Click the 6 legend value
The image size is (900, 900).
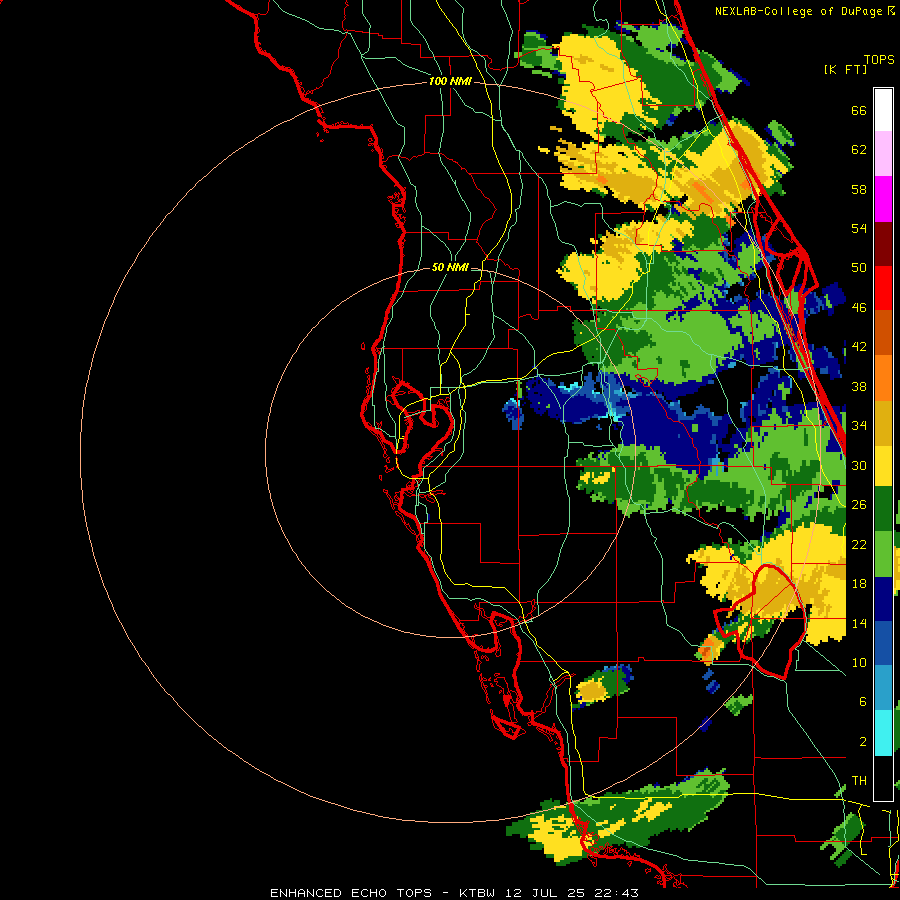(862, 701)
